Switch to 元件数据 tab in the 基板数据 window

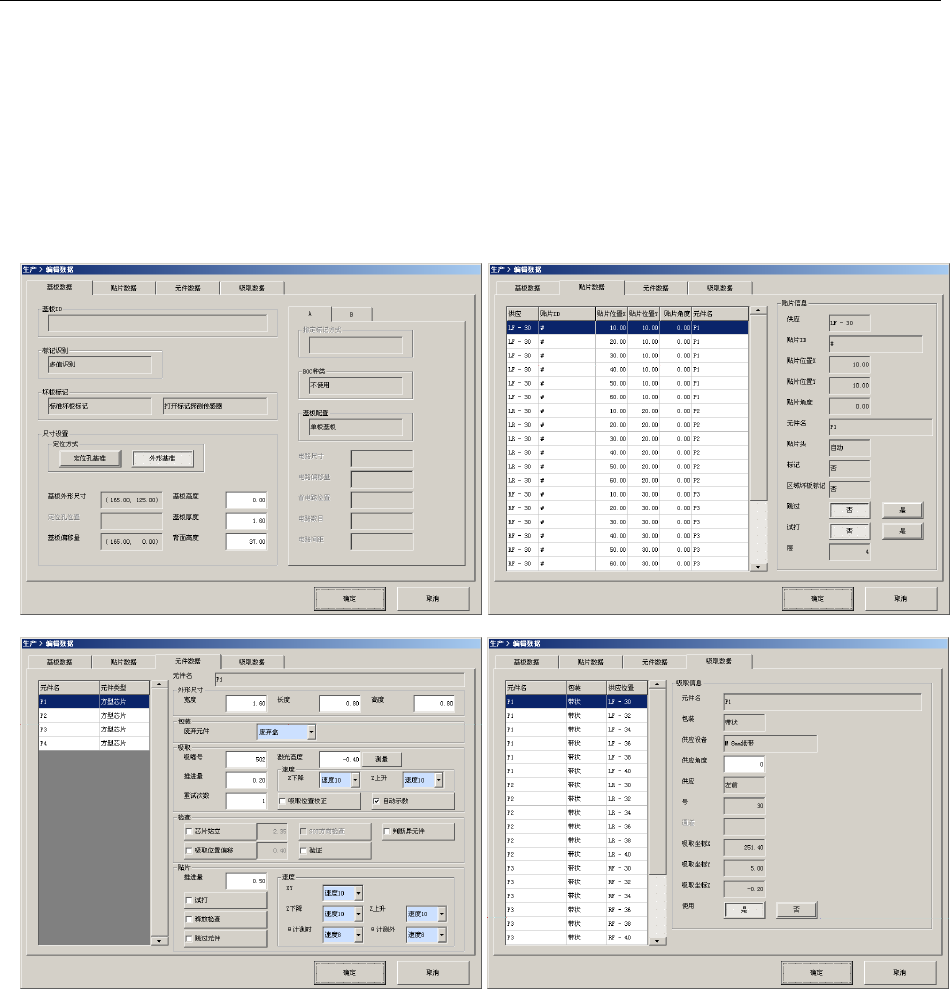[187, 288]
